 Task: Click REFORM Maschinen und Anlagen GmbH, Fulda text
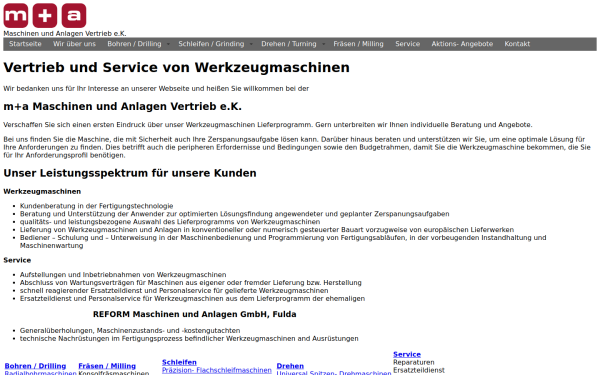(x=194, y=314)
